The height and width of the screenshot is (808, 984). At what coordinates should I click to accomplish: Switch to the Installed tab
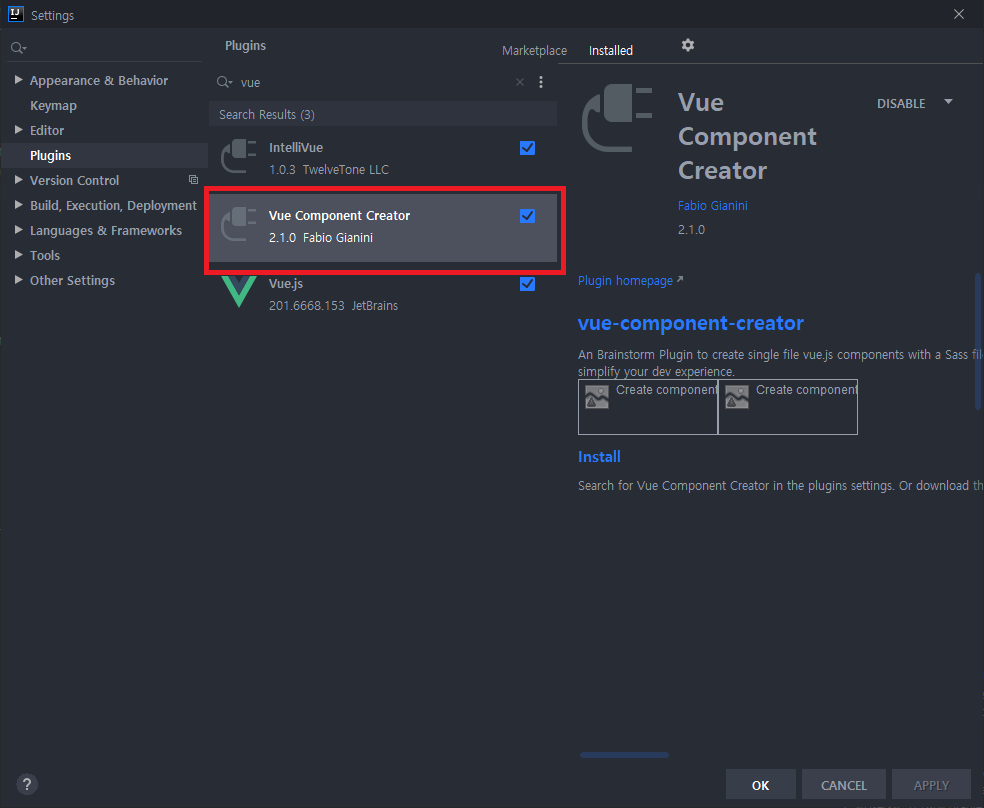coord(611,51)
